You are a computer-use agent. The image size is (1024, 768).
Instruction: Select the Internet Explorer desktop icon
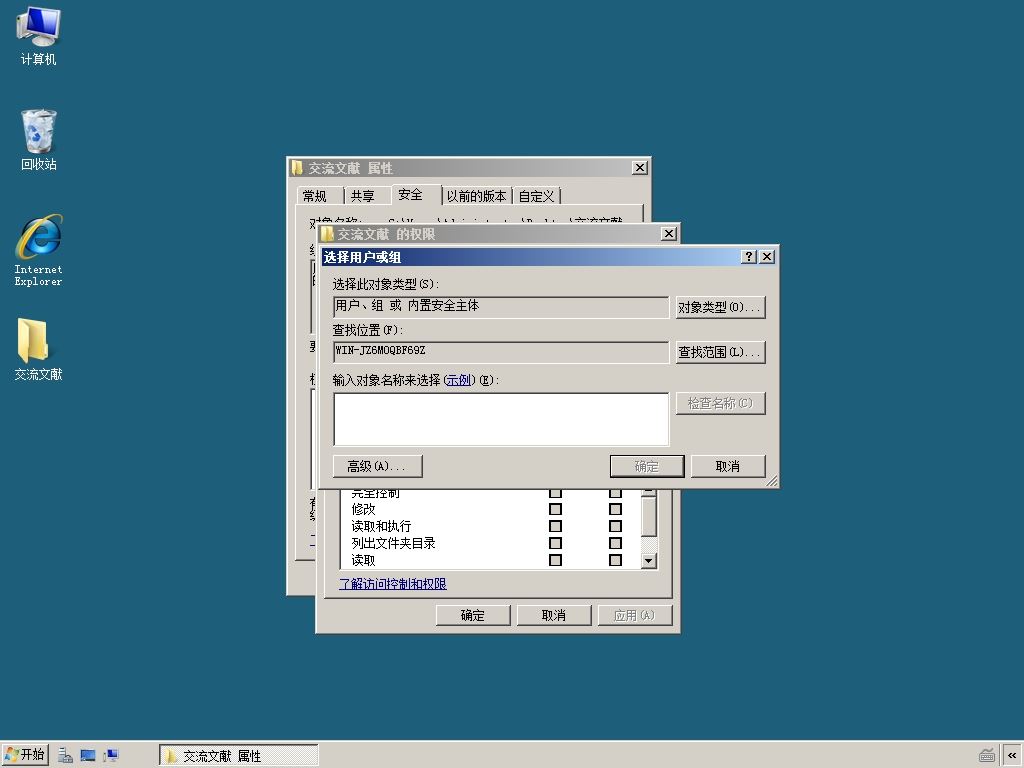(39, 251)
